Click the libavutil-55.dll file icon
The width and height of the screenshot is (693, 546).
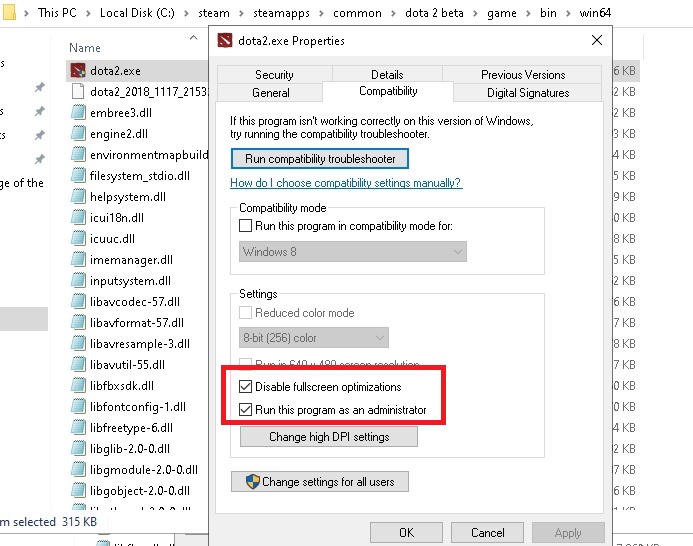[78, 364]
